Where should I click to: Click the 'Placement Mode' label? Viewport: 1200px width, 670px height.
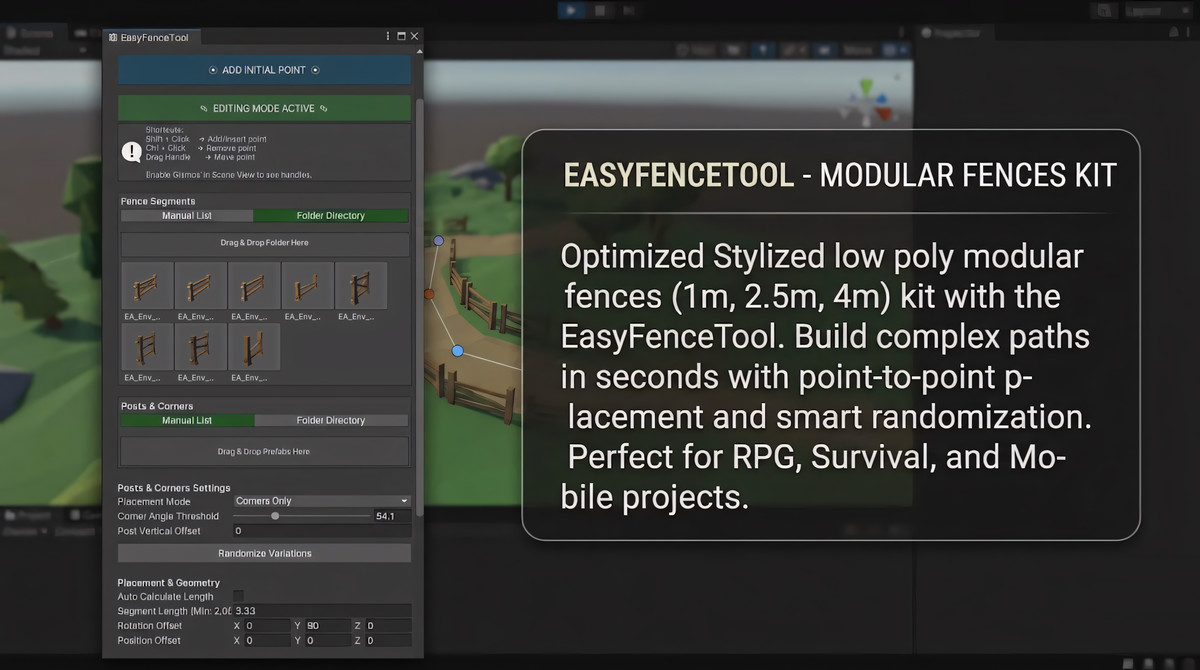(154, 501)
